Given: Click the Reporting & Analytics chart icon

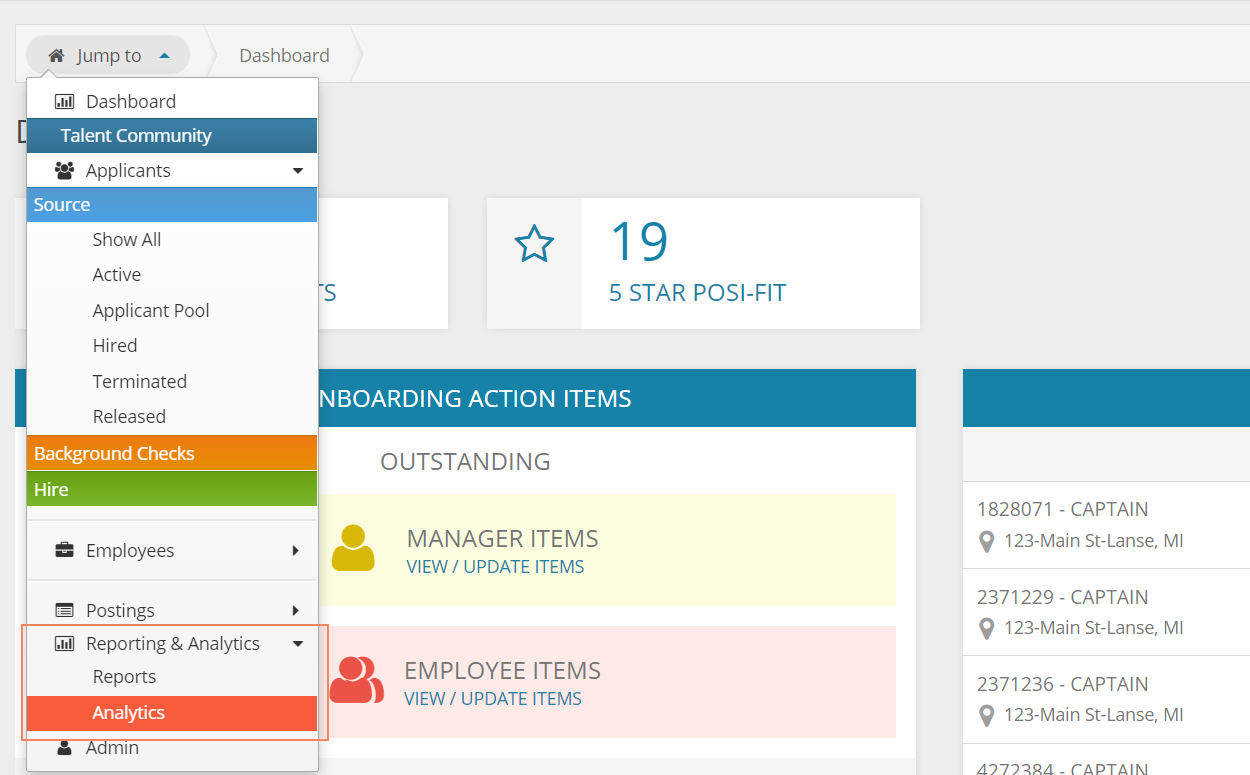Looking at the screenshot, I should point(64,644).
